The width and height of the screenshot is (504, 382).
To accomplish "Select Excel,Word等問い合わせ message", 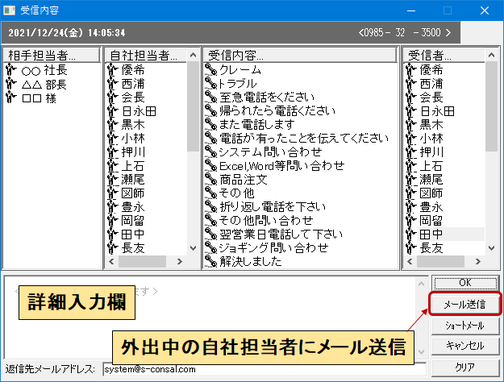I will tap(282, 166).
